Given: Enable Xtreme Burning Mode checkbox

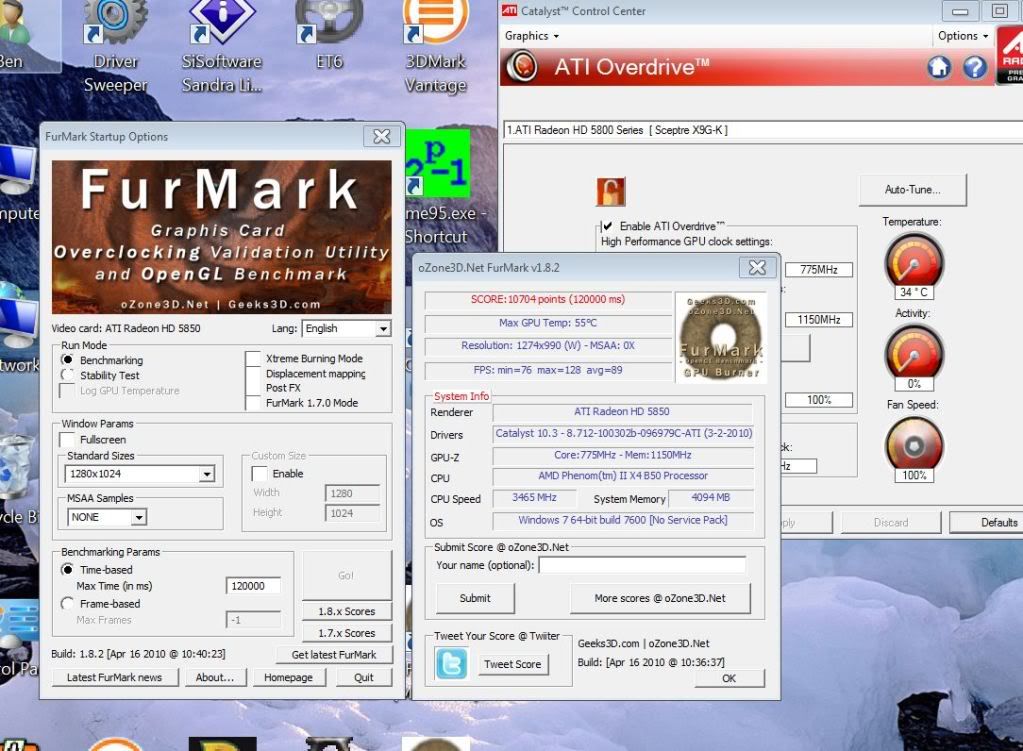Looking at the screenshot, I should 253,358.
